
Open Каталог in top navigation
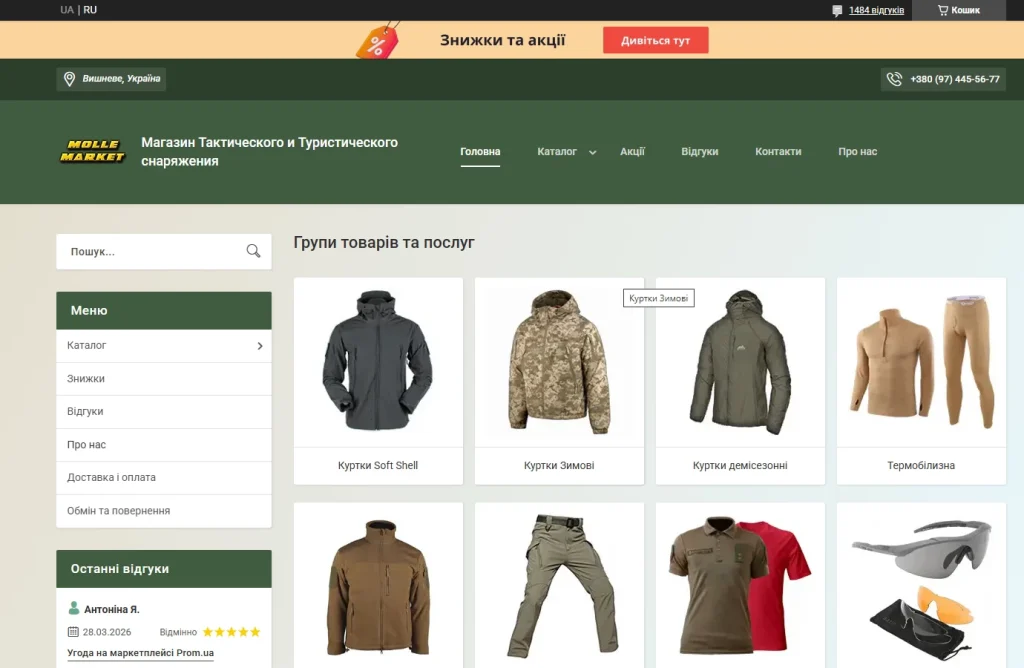[557, 151]
